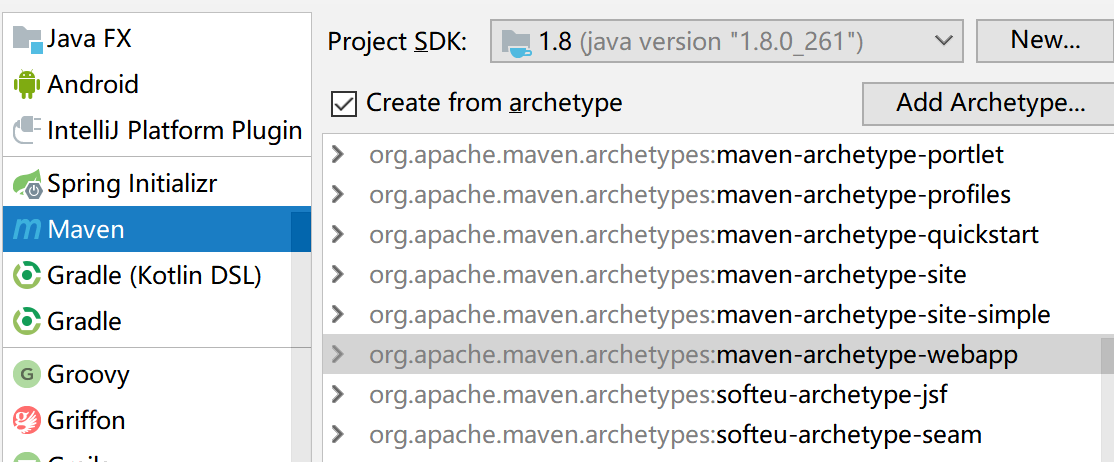The image size is (1114, 462).
Task: Click the green Android robot icon
Action: point(27,85)
